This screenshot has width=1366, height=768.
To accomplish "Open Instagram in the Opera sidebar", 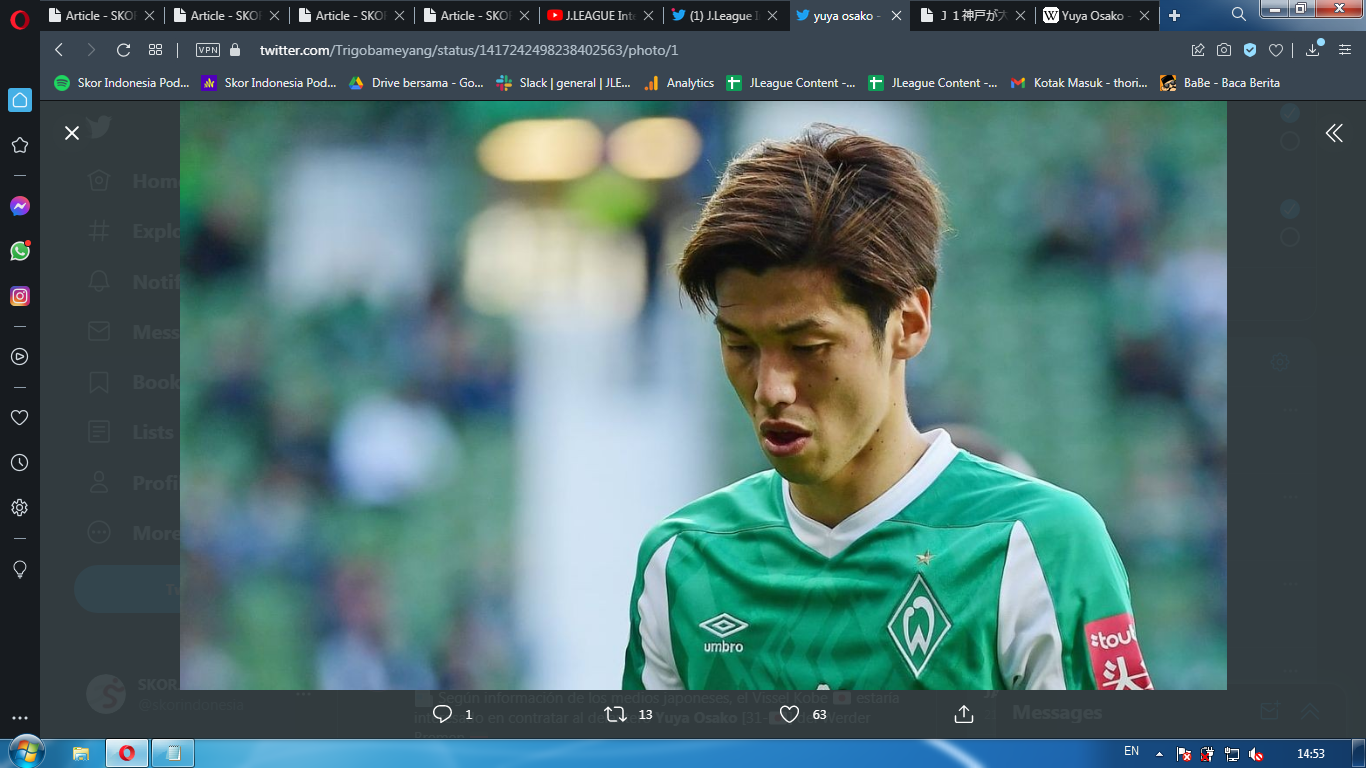I will (x=20, y=296).
